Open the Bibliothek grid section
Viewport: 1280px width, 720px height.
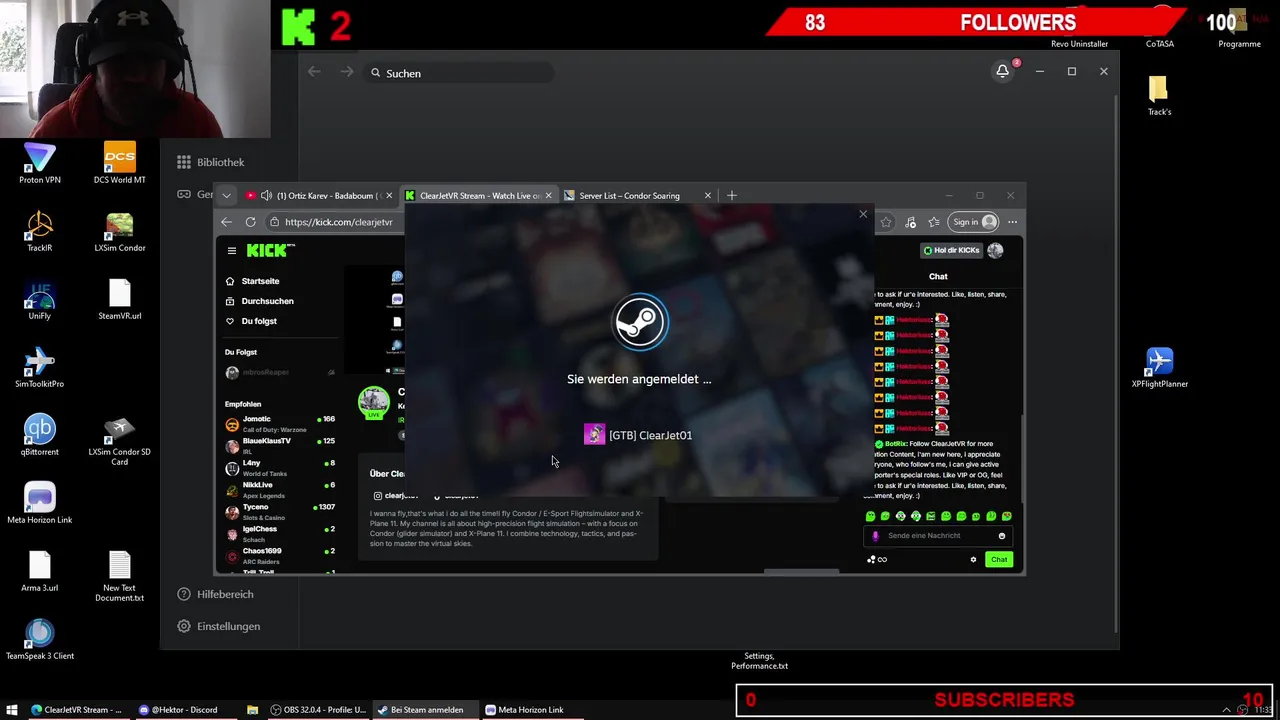click(210, 162)
